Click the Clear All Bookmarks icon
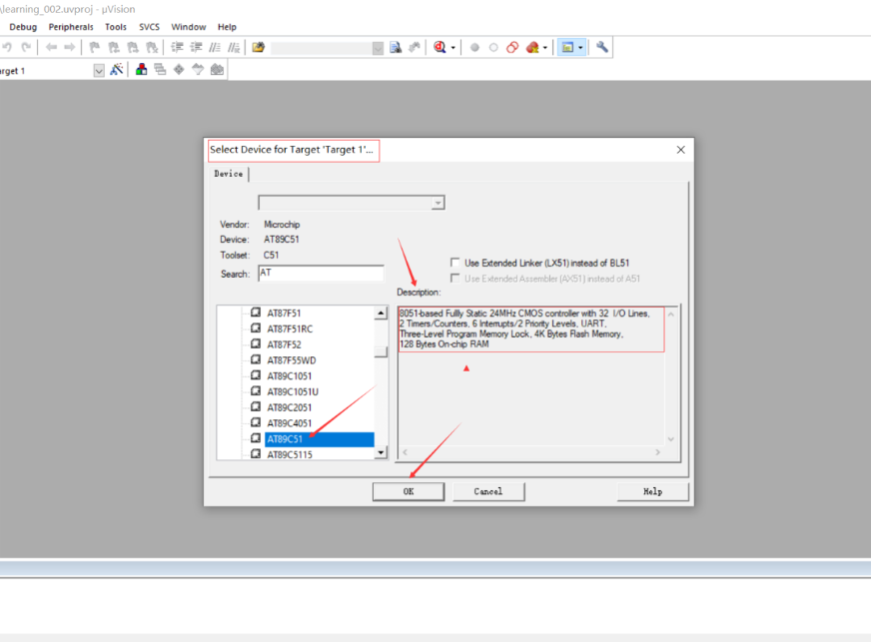The height and width of the screenshot is (643, 871). tap(152, 48)
